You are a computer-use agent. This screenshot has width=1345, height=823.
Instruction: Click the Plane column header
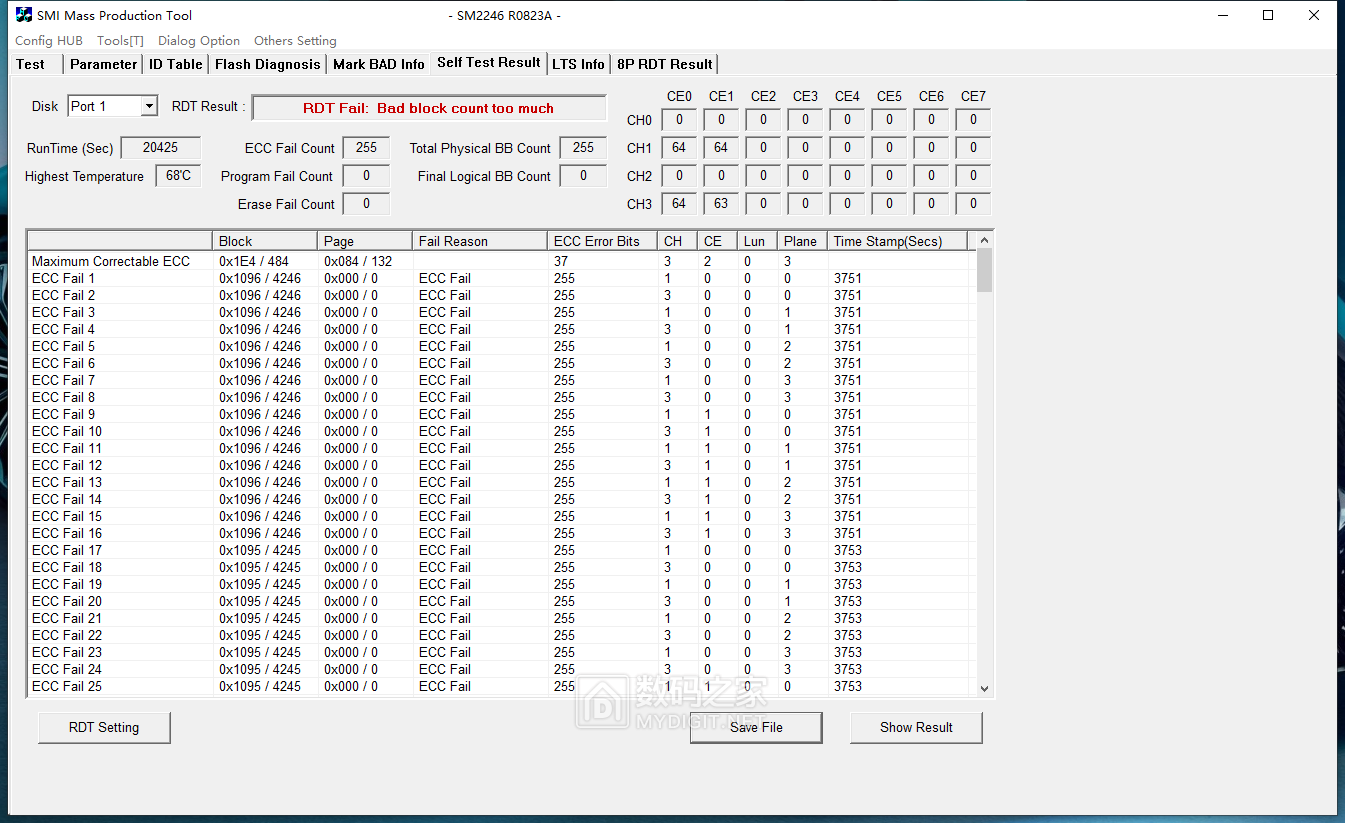coord(803,241)
